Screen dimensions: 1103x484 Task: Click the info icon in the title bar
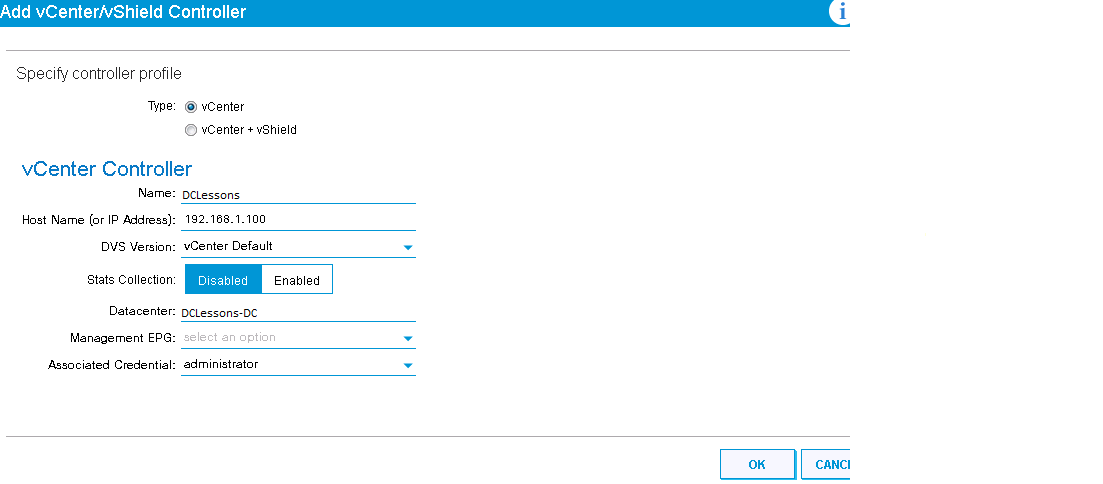point(840,12)
